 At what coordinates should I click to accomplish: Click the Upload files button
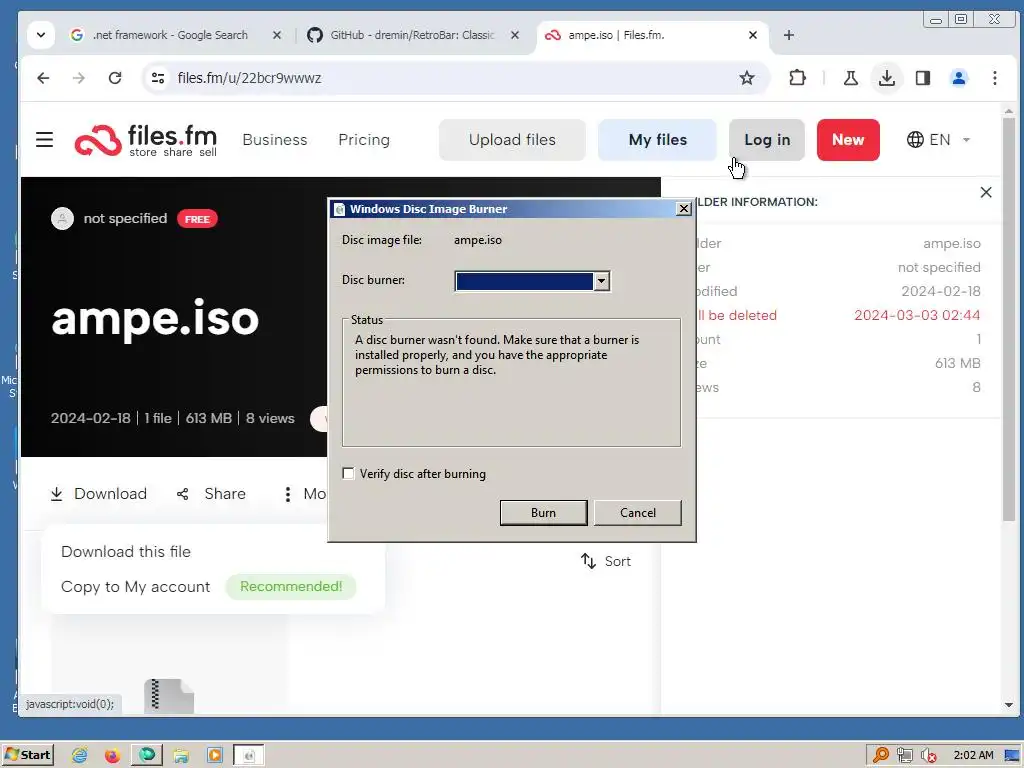512,140
